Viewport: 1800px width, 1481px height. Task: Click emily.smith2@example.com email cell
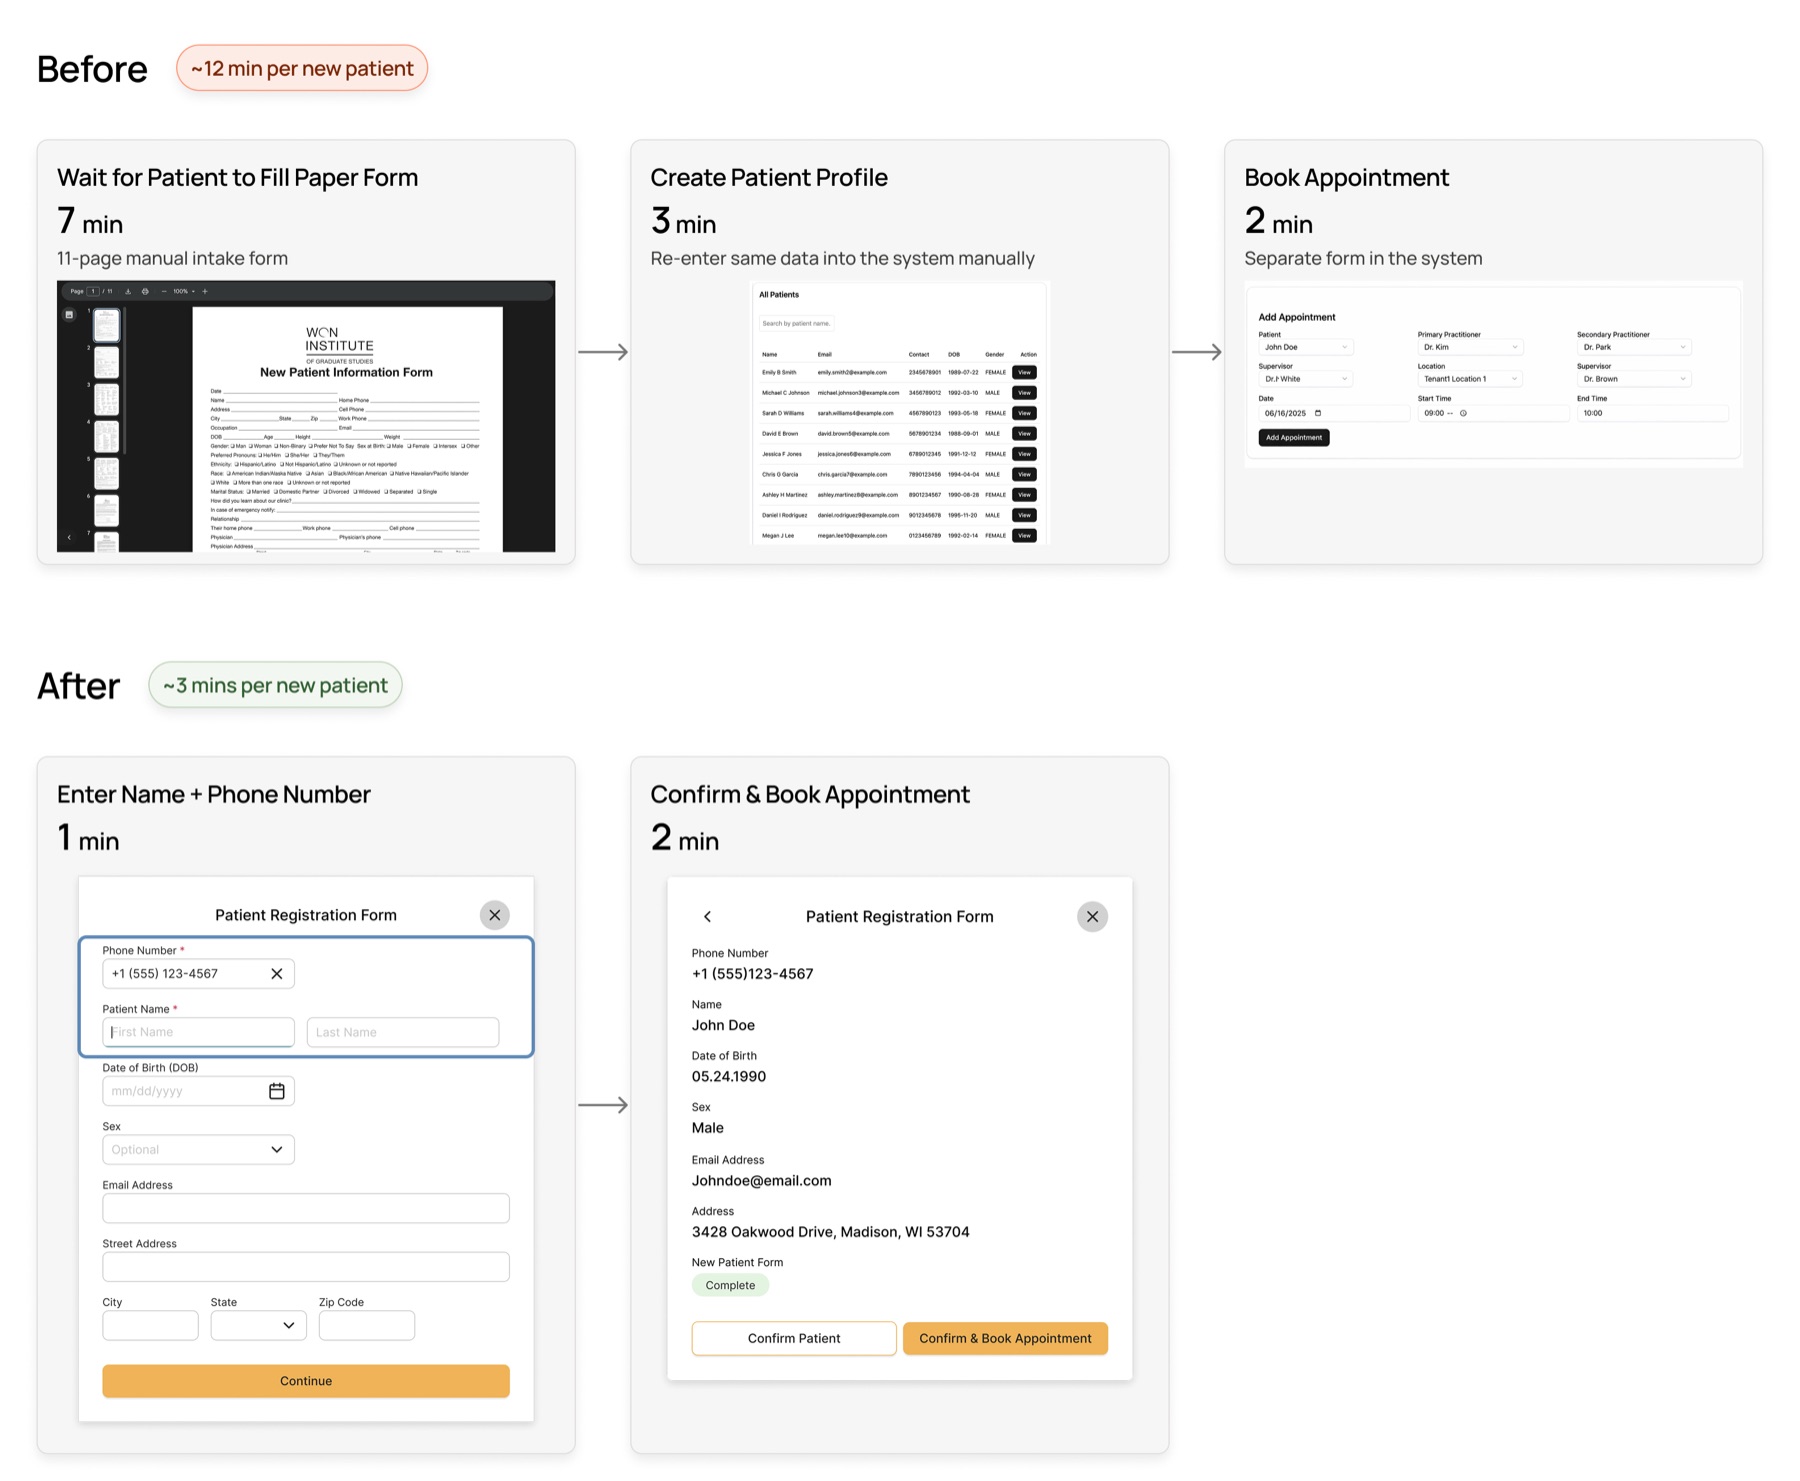[x=852, y=372]
